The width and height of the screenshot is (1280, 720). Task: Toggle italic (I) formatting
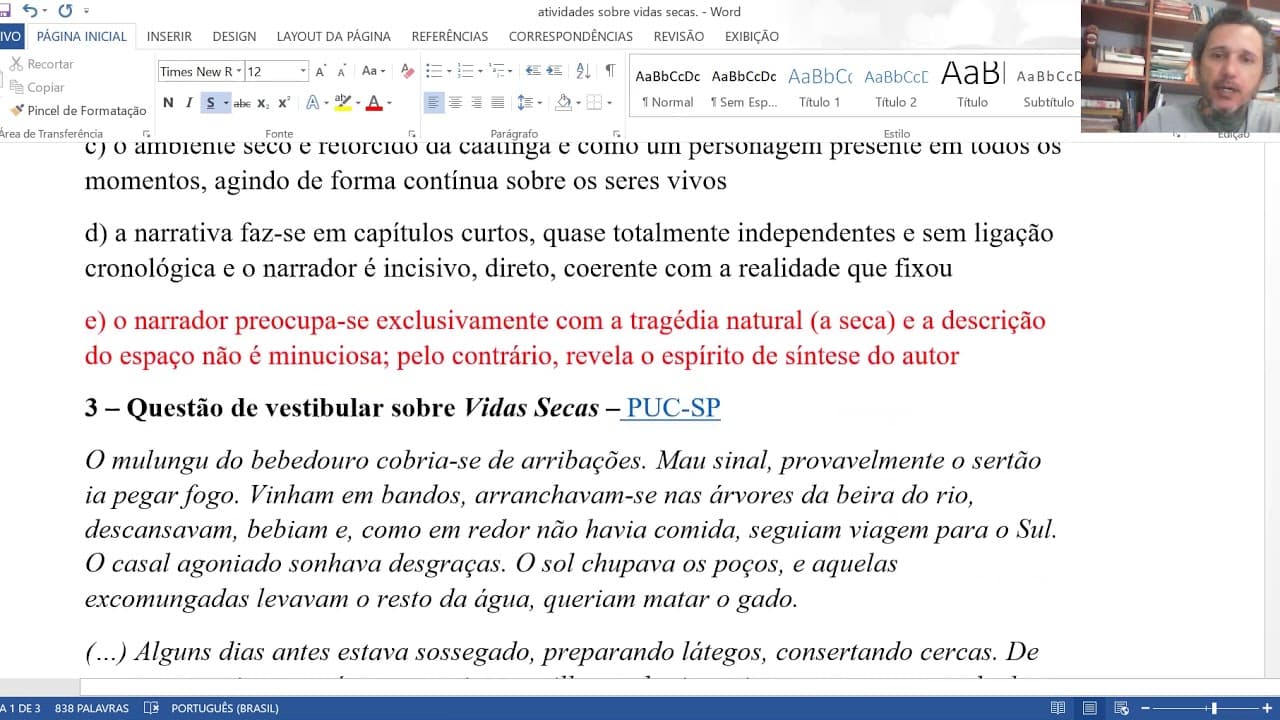pyautogui.click(x=188, y=103)
